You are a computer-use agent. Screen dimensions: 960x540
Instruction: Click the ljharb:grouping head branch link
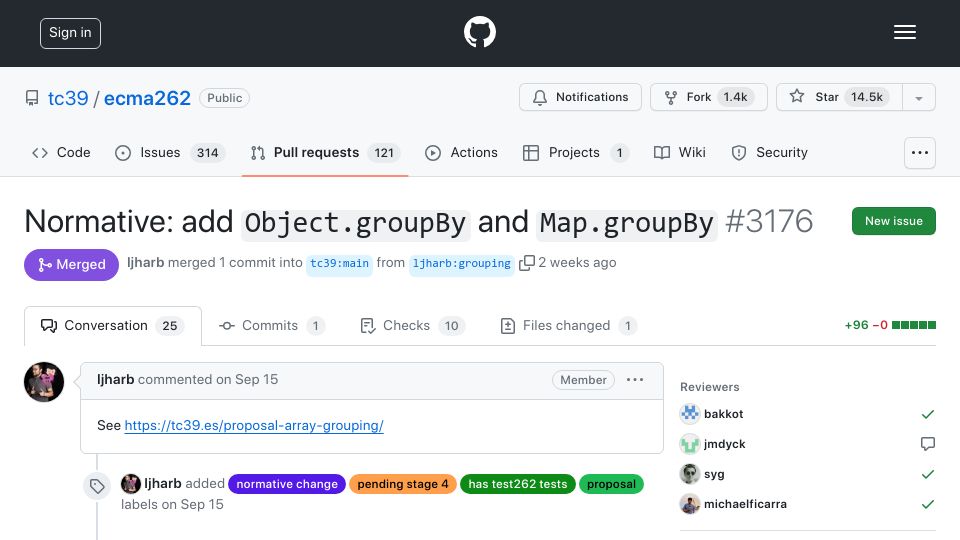pyautogui.click(x=462, y=263)
